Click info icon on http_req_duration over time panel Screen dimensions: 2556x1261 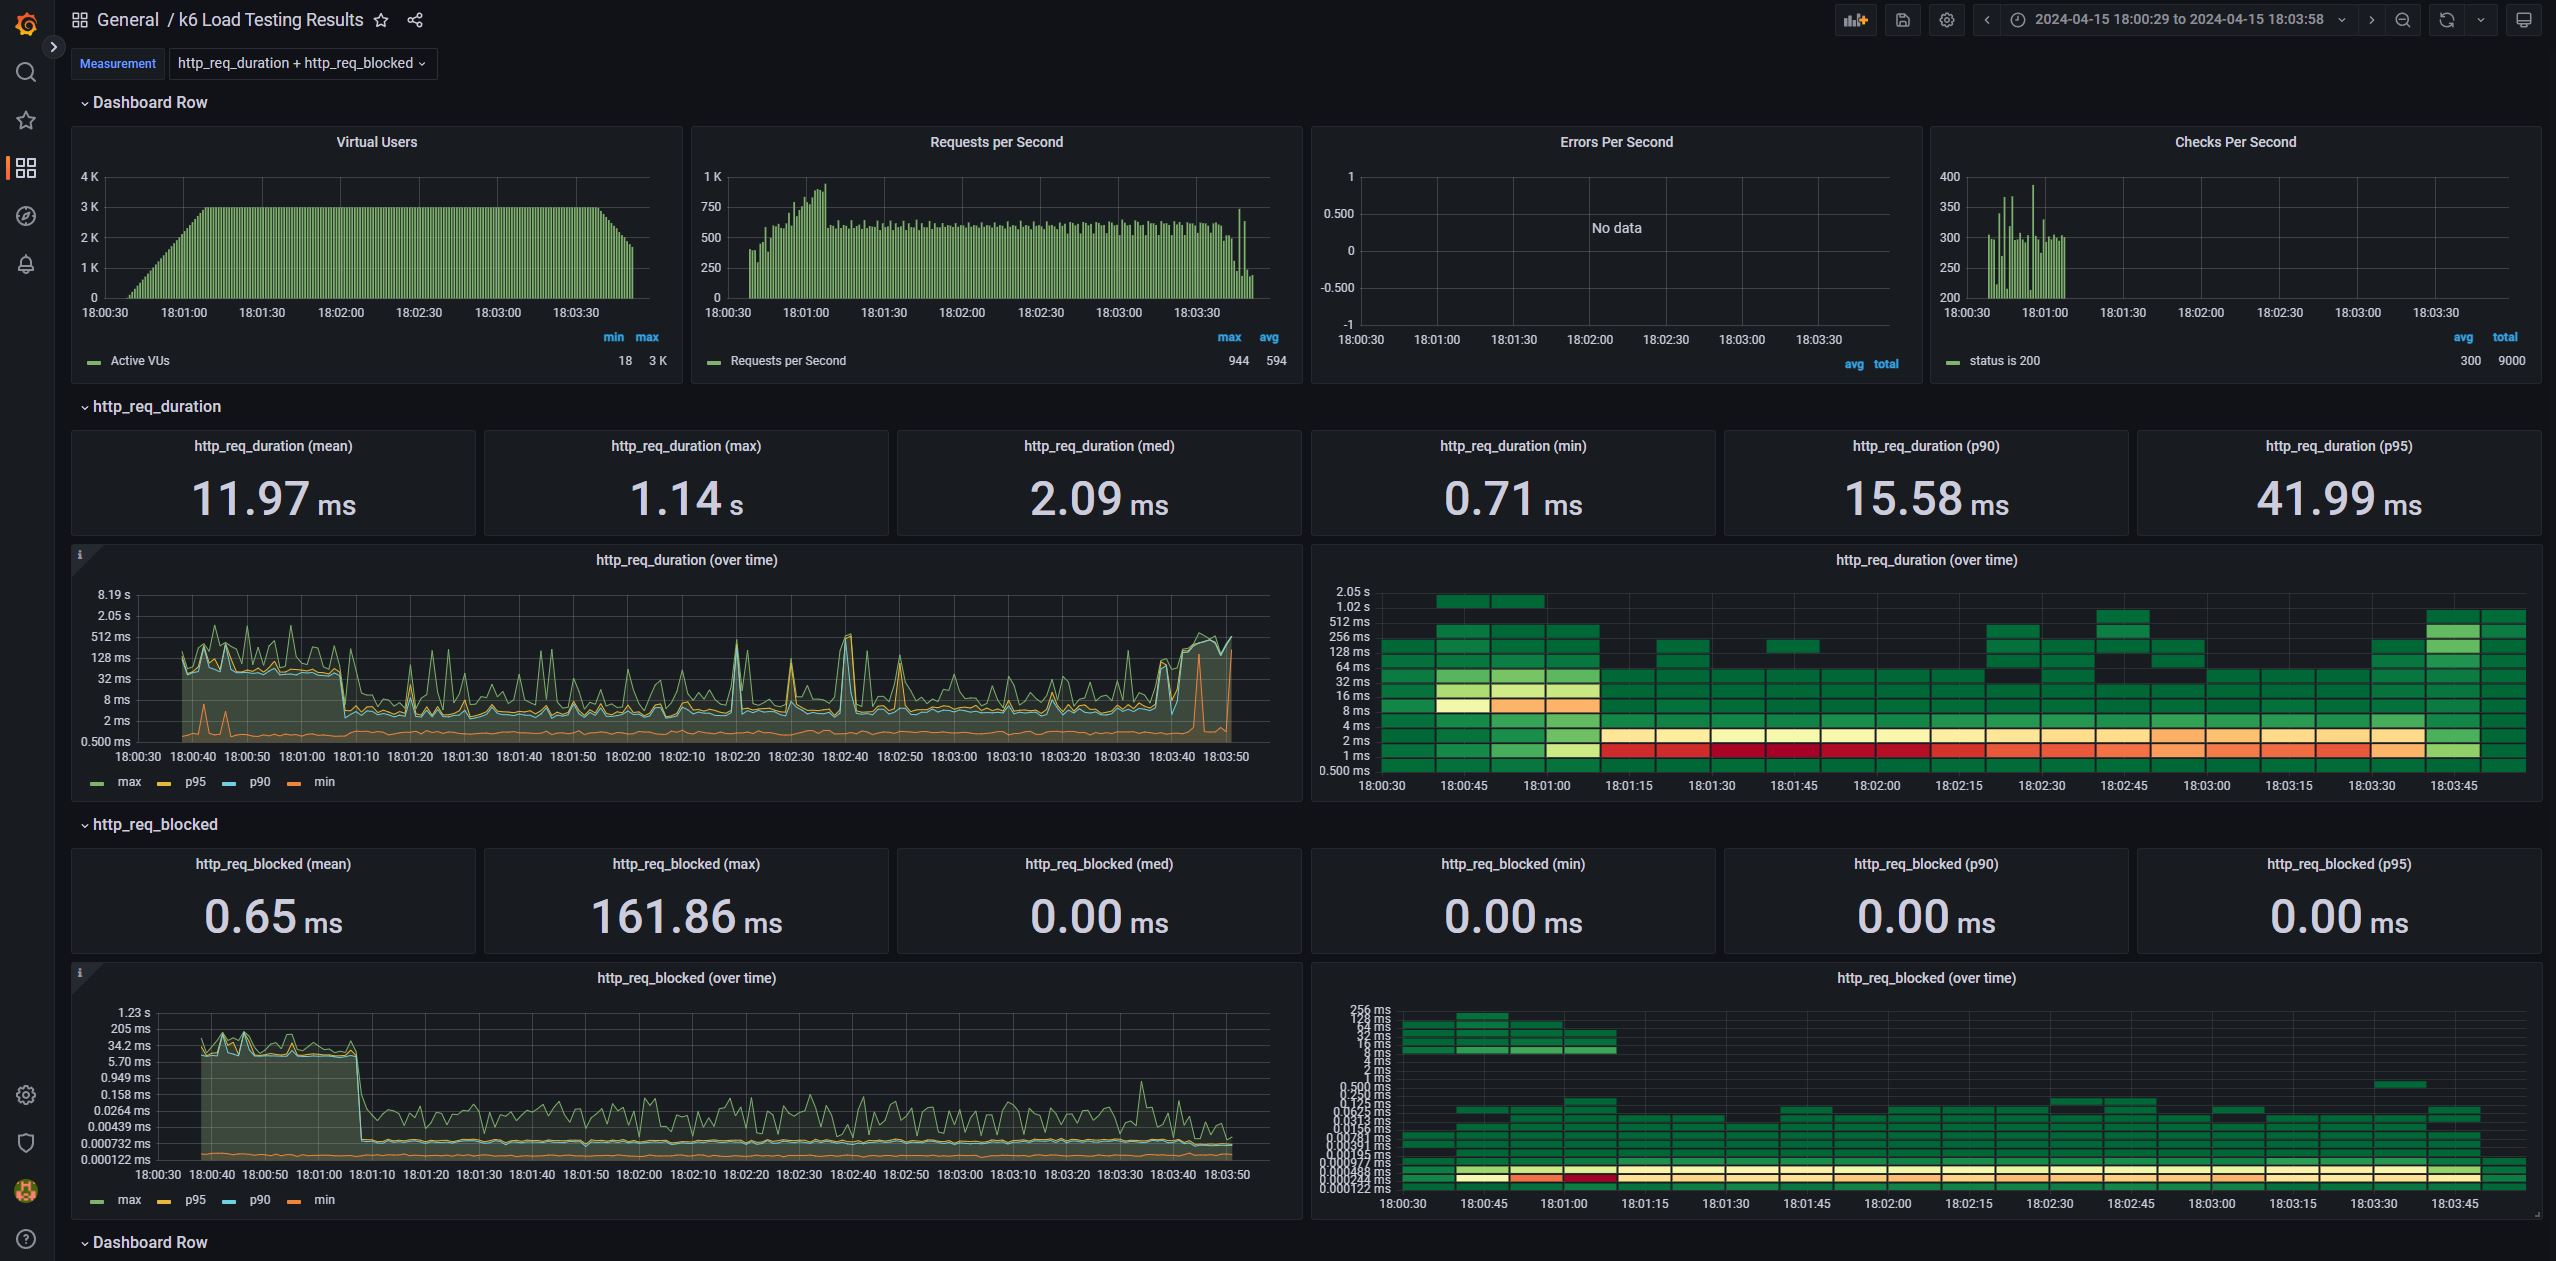80,555
